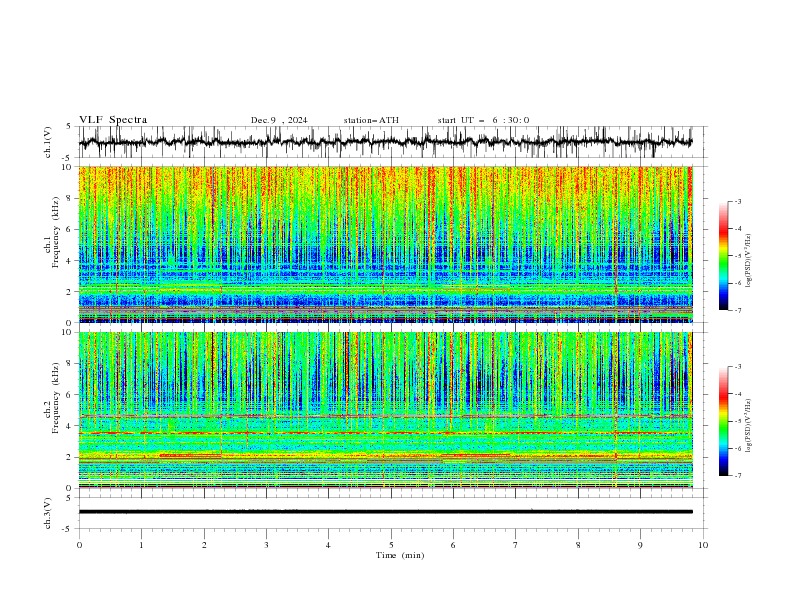Viewport: 792px width, 612px height.
Task: Click the ch.2 colorbar "-4" tick label
Action: tap(738, 394)
